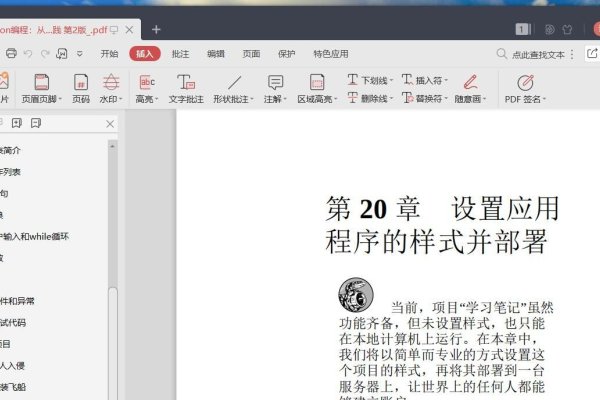The height and width of the screenshot is (400, 600).
Task: Click the title line 程序的样式并部署
Action: click(x=436, y=242)
